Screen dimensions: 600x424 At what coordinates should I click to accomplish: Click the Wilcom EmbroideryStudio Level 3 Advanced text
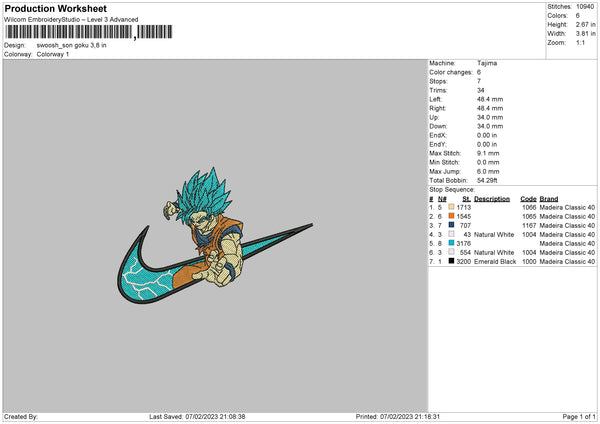coord(71,20)
